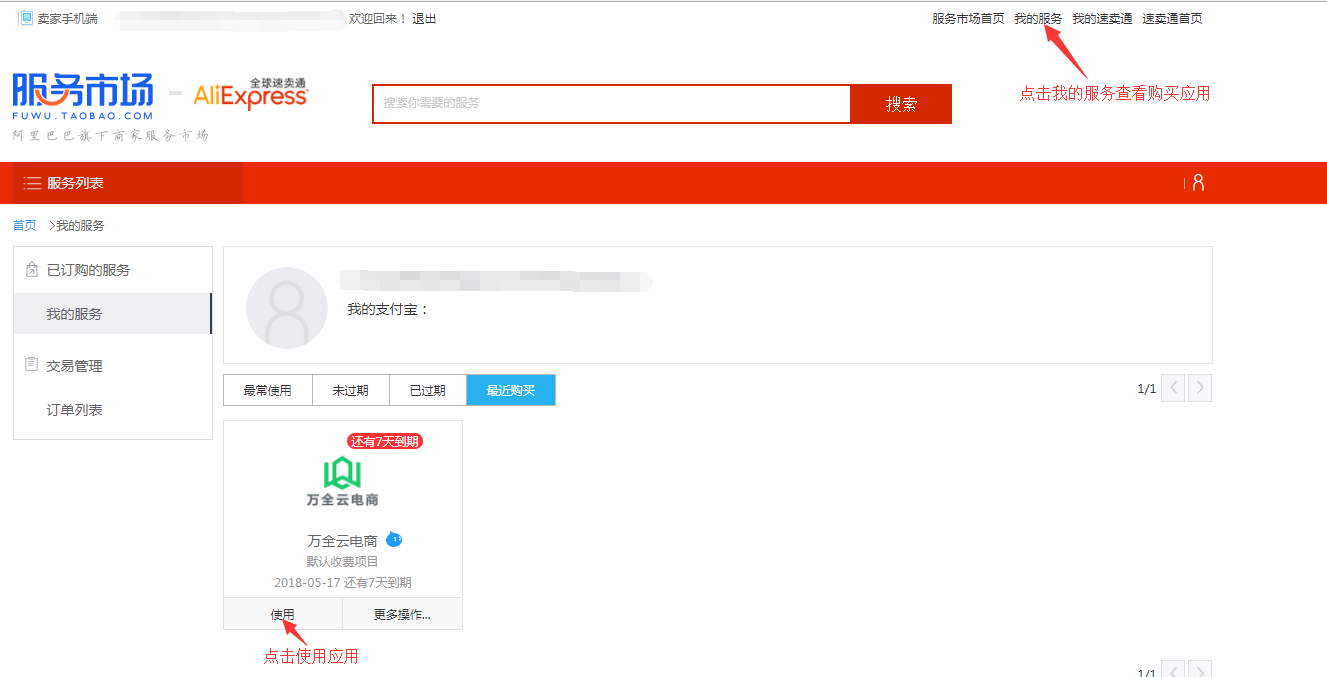Go to 首页 in the breadcrumb

[x=24, y=226]
